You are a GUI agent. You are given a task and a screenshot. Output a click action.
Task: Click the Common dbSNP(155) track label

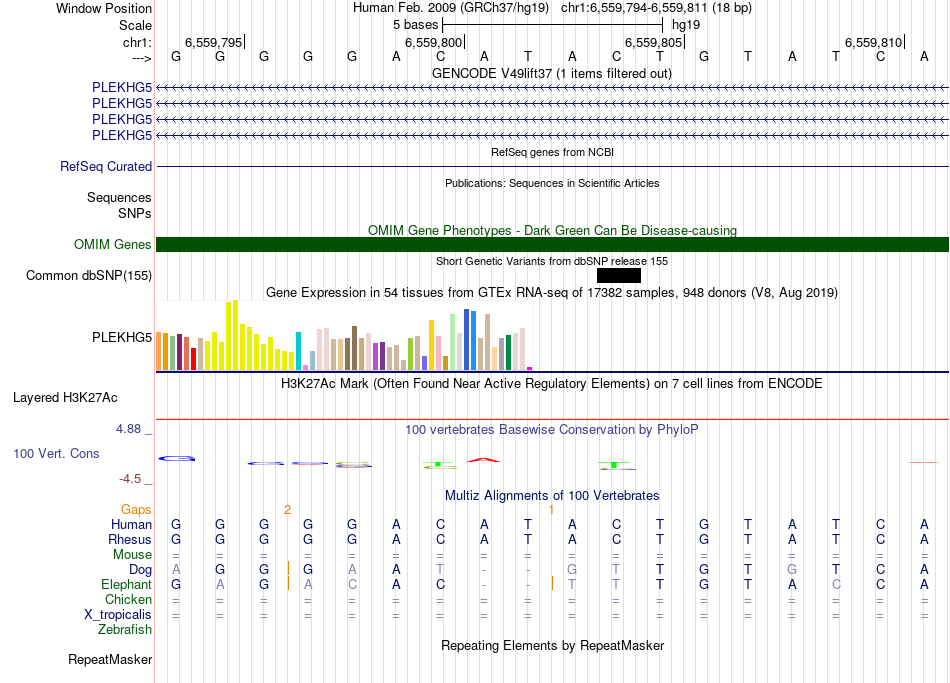point(88,275)
